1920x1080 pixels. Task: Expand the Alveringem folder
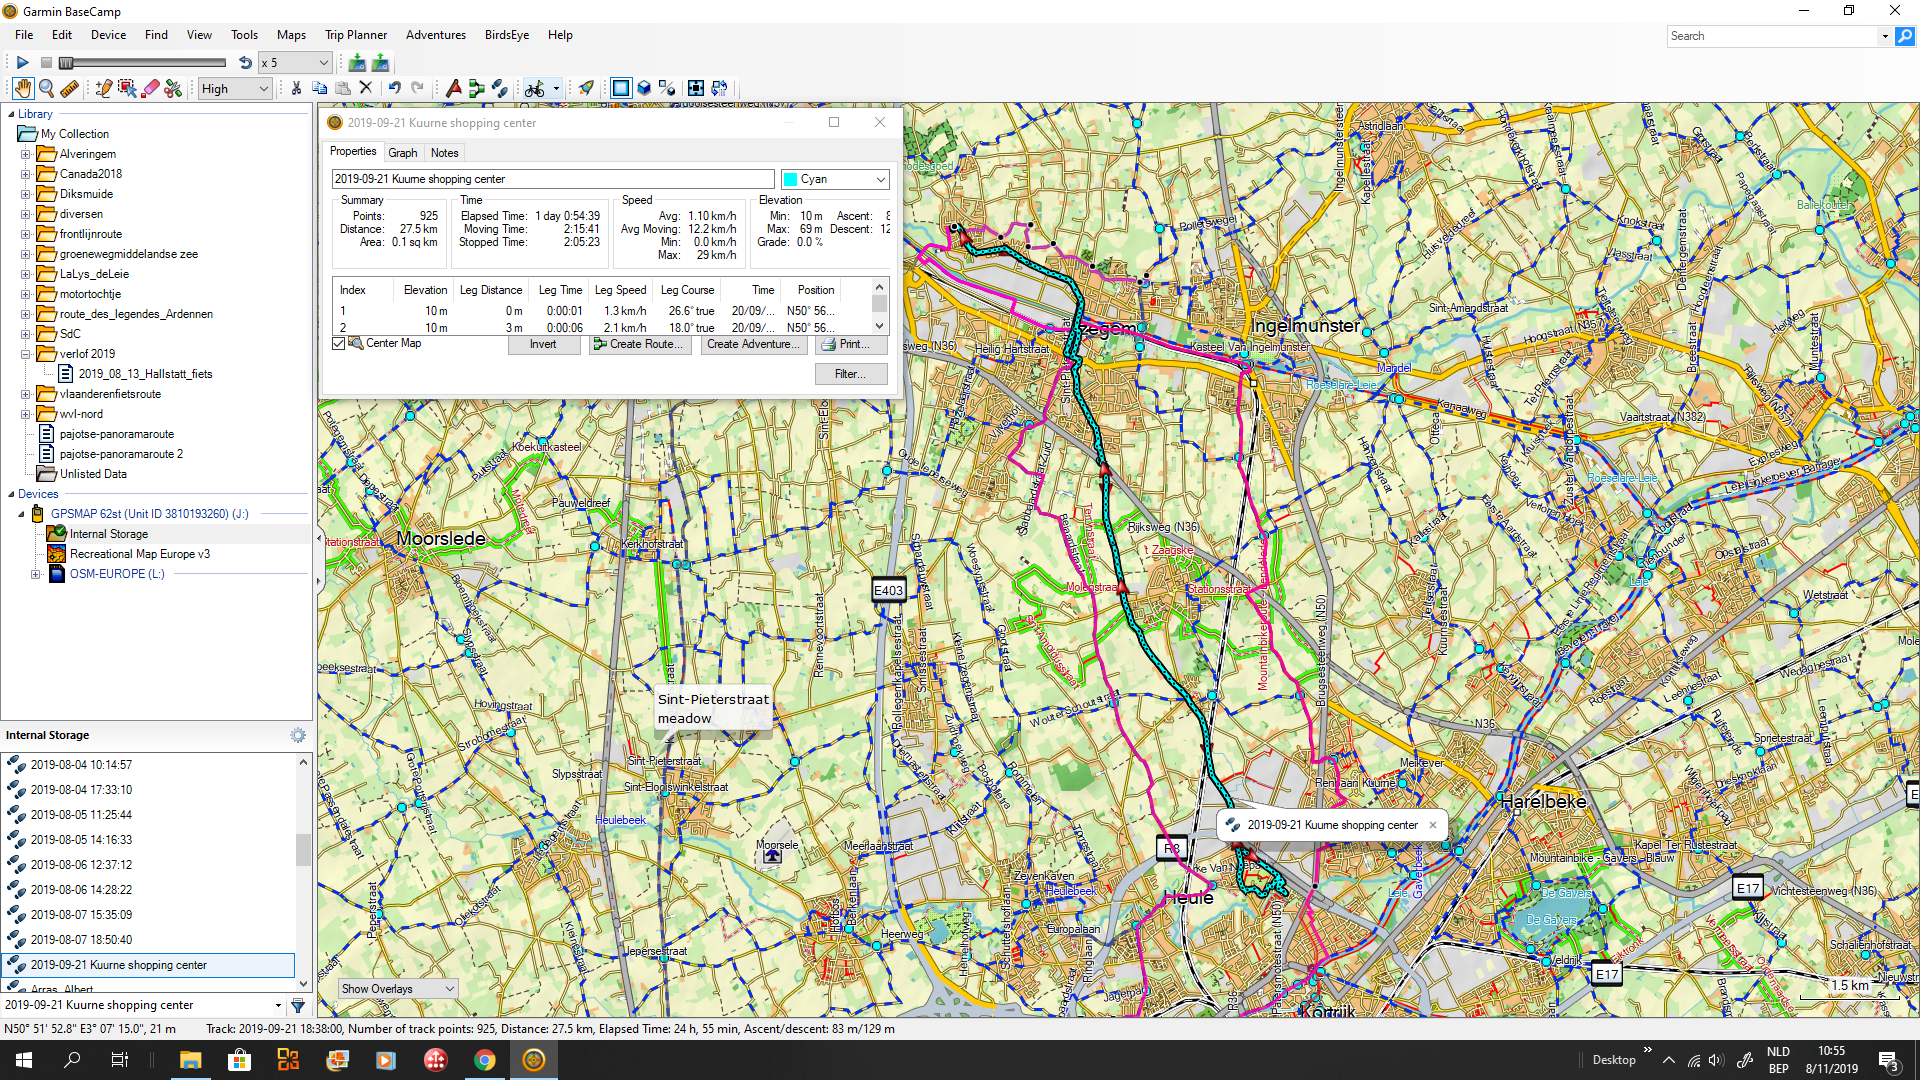click(26, 154)
